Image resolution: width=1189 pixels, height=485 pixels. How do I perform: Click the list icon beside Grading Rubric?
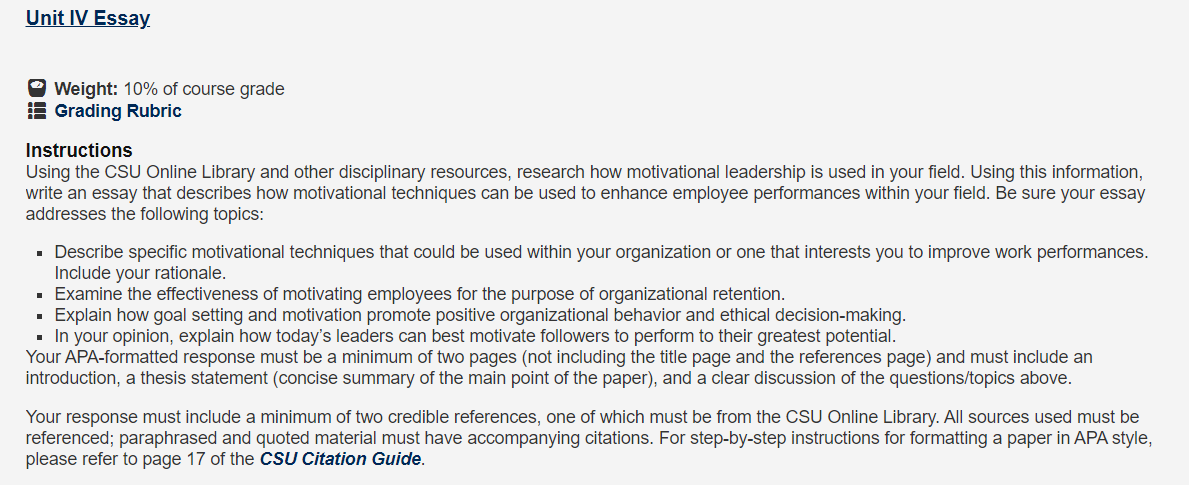click(x=36, y=111)
